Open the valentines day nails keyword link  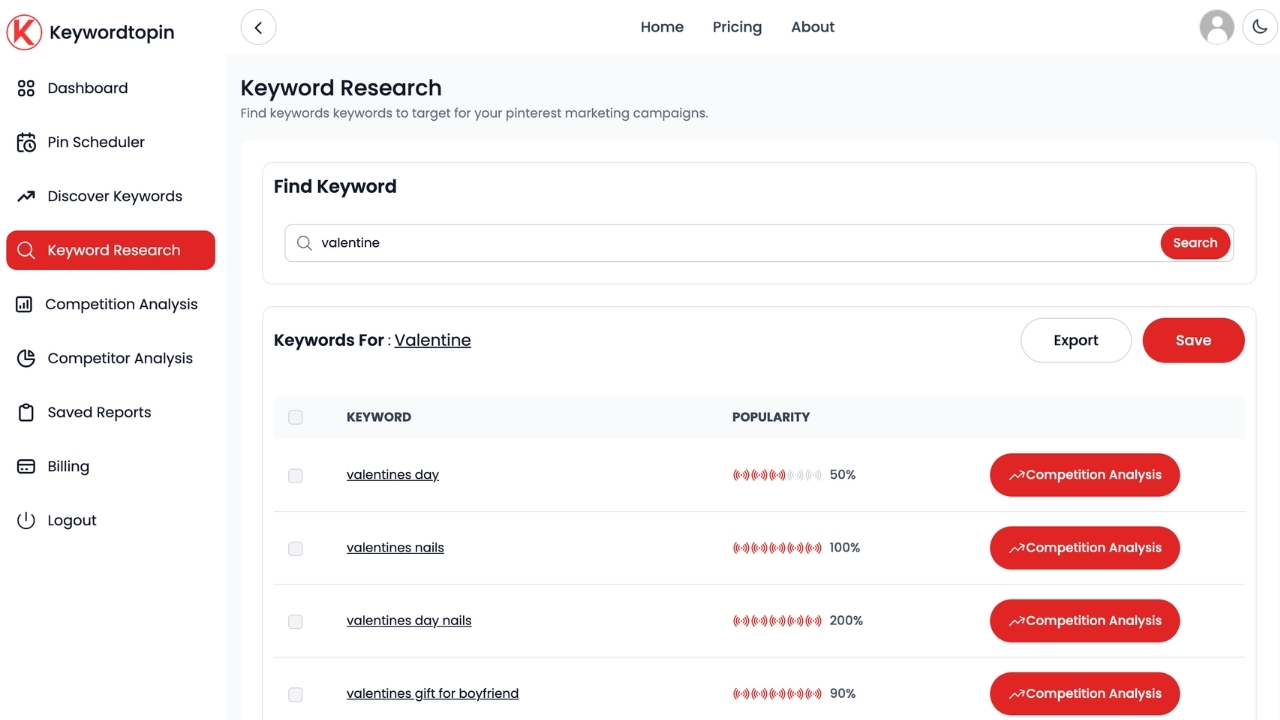(x=409, y=621)
